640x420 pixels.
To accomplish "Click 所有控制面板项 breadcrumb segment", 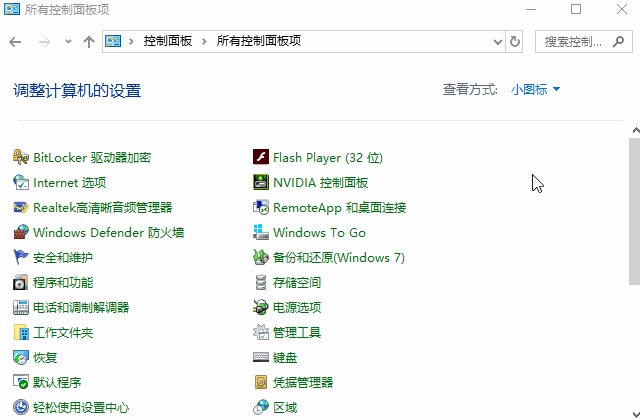I will point(258,42).
